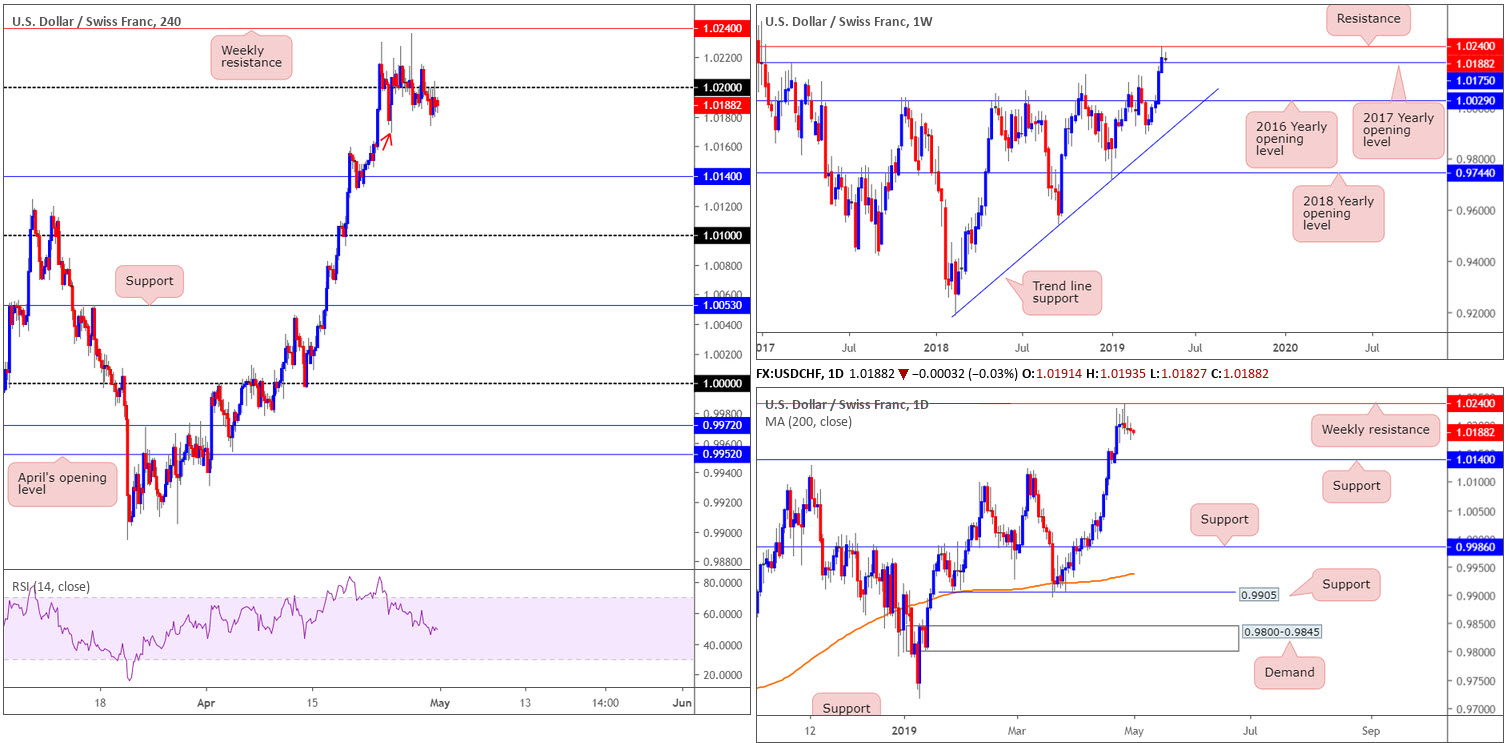
Task: Click the "Support" callout beside the 0.9905 level
Action: click(1344, 584)
